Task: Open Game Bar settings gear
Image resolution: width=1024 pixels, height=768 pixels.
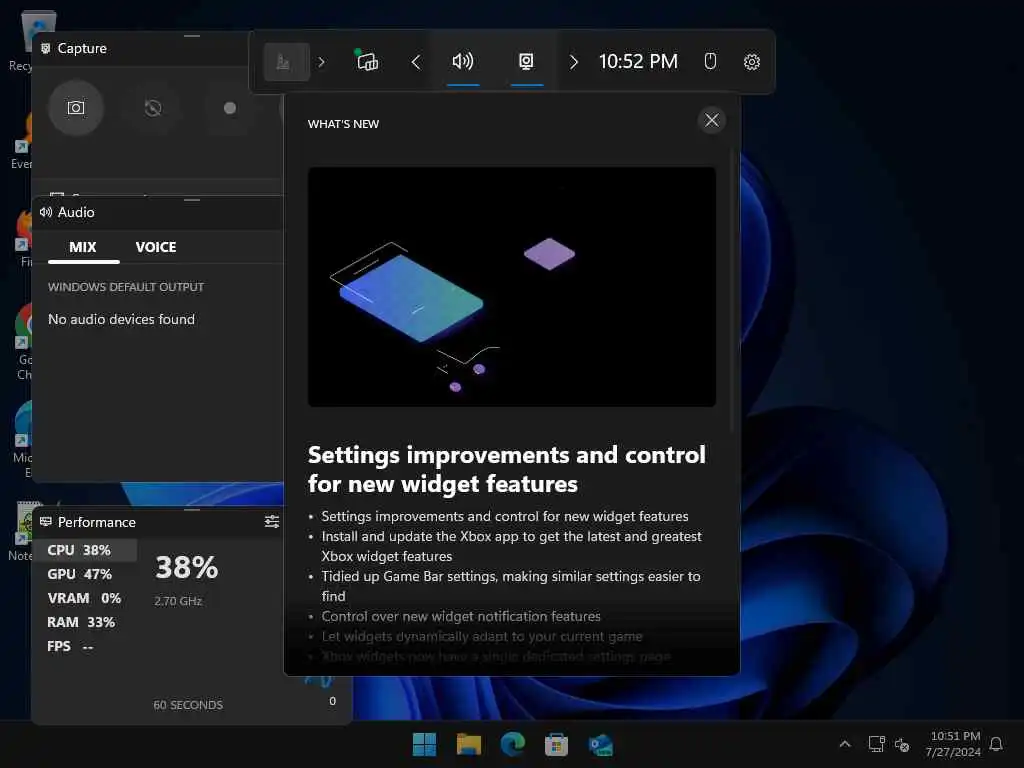Action: [x=752, y=61]
